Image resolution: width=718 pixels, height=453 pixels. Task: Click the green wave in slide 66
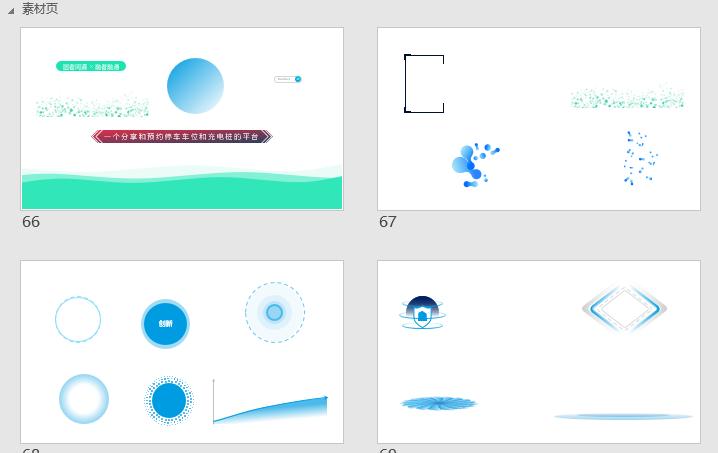coord(182,188)
